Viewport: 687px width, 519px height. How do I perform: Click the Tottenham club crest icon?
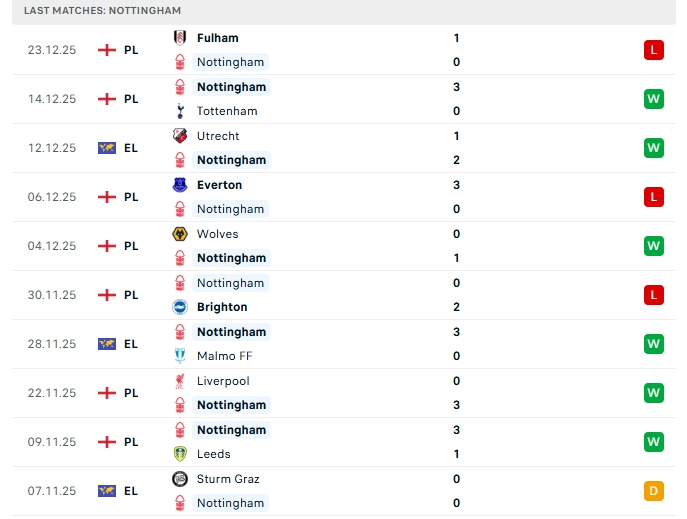(x=180, y=111)
